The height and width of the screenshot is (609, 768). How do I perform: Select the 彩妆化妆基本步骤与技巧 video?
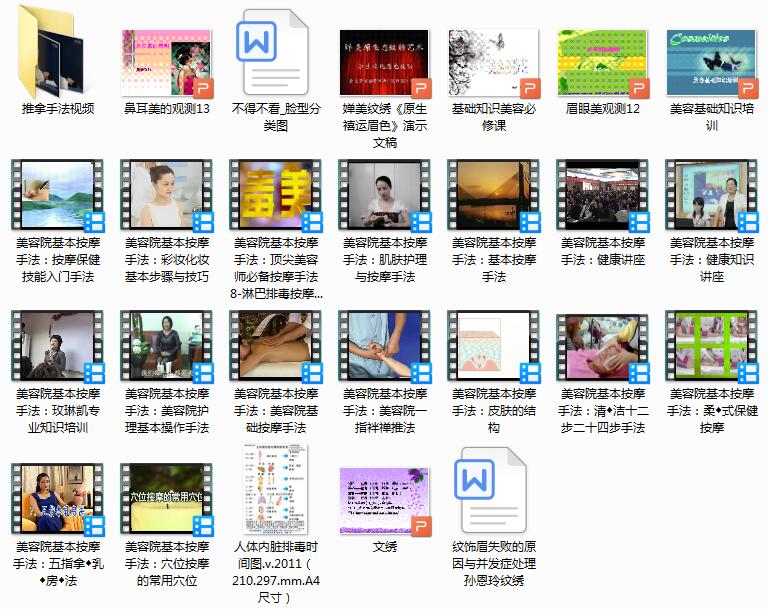point(166,194)
